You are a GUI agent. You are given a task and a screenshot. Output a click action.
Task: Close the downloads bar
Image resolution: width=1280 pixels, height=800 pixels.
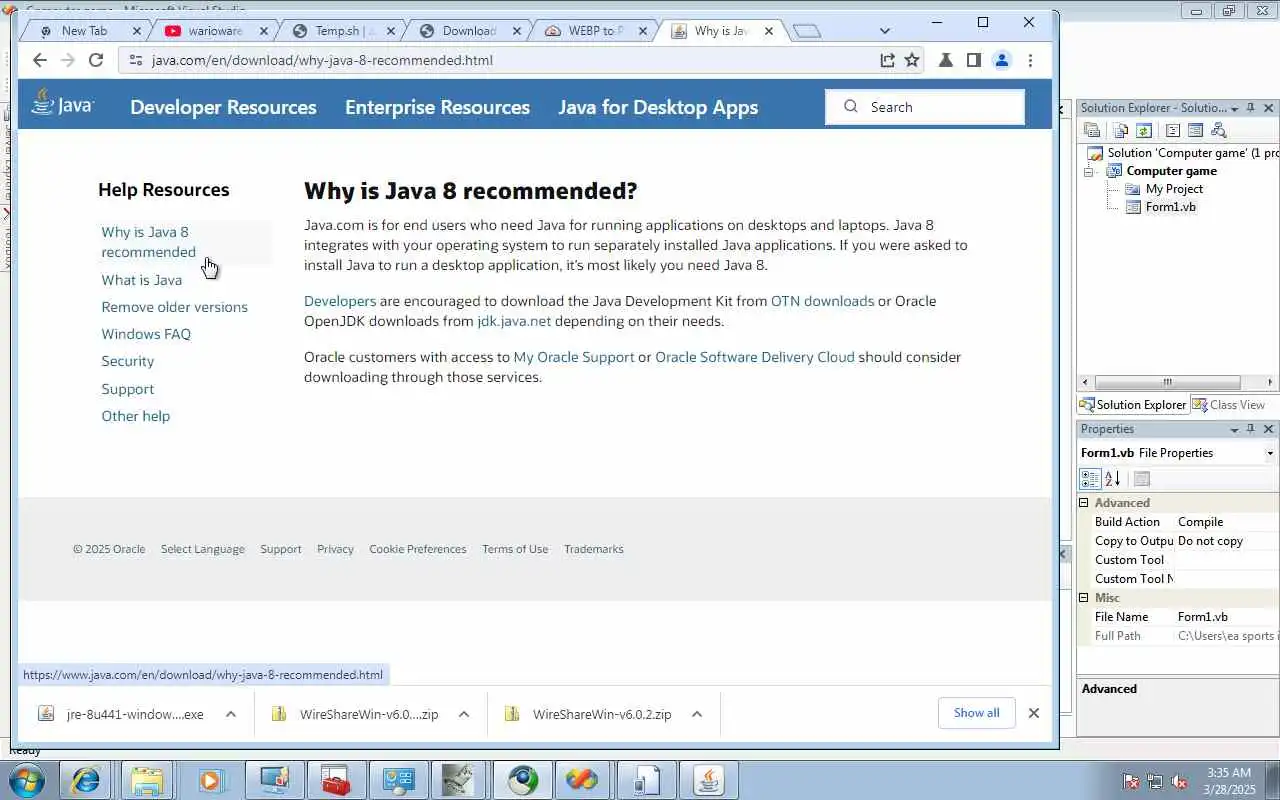[1034, 713]
